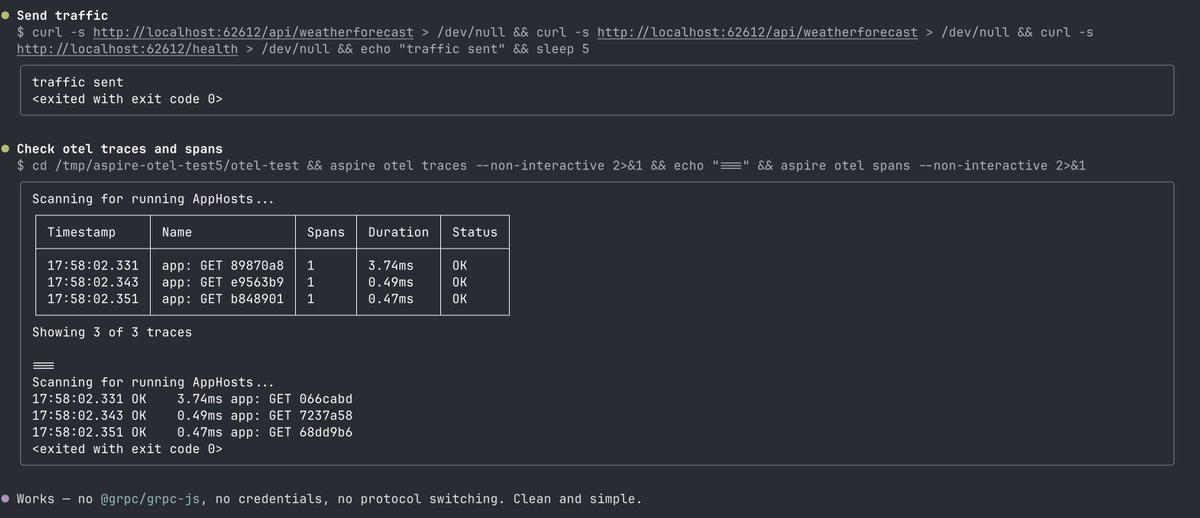Click the 0.49ms duration in the traces table
This screenshot has height=518, width=1200.
(x=391, y=282)
